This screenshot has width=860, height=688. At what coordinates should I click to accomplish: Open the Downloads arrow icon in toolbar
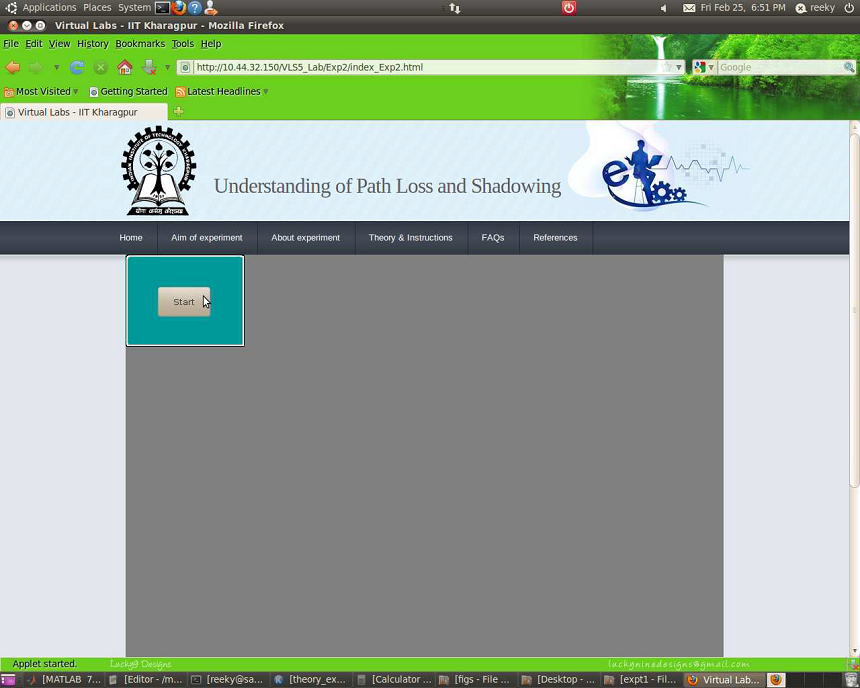(x=149, y=67)
